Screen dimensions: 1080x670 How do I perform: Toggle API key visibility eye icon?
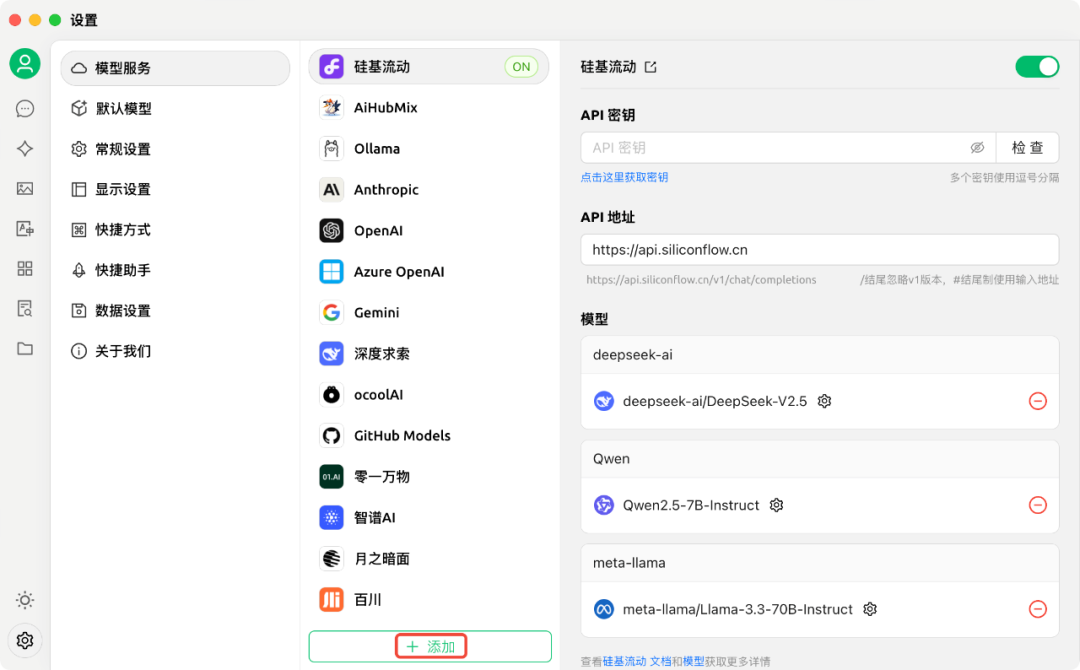[977, 148]
